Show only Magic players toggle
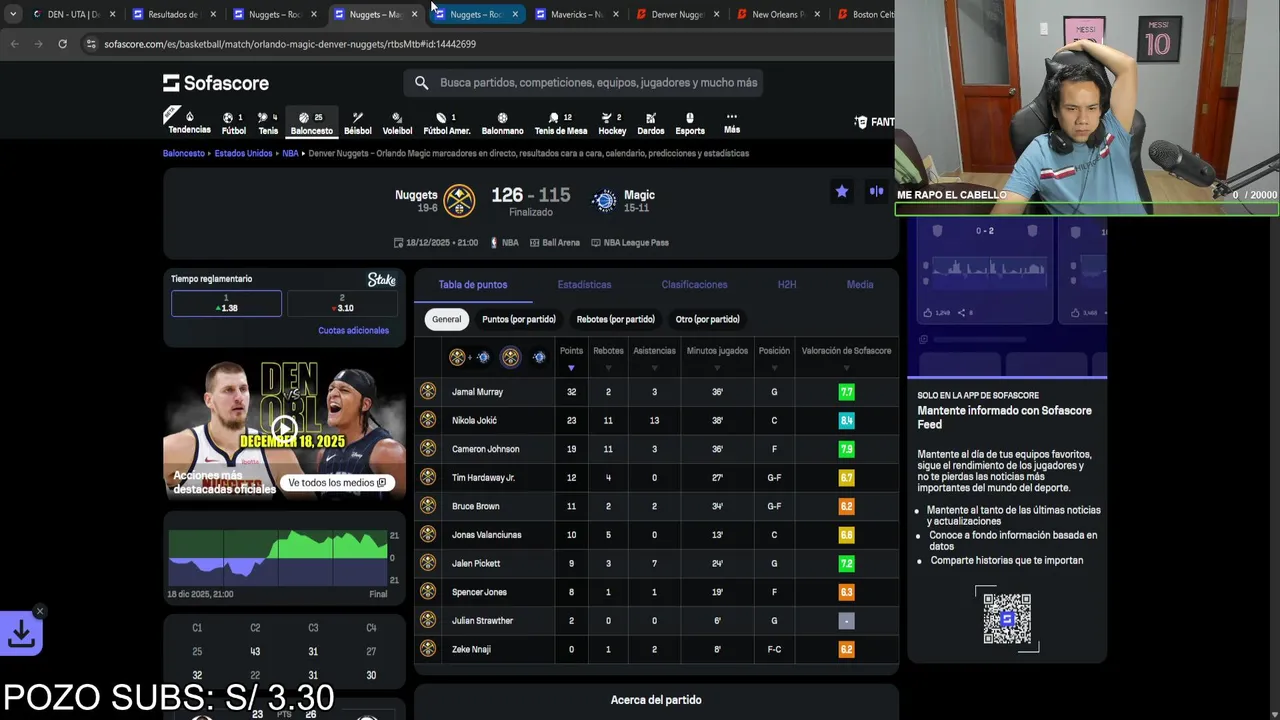Screen dimensions: 1280x720 [539, 357]
